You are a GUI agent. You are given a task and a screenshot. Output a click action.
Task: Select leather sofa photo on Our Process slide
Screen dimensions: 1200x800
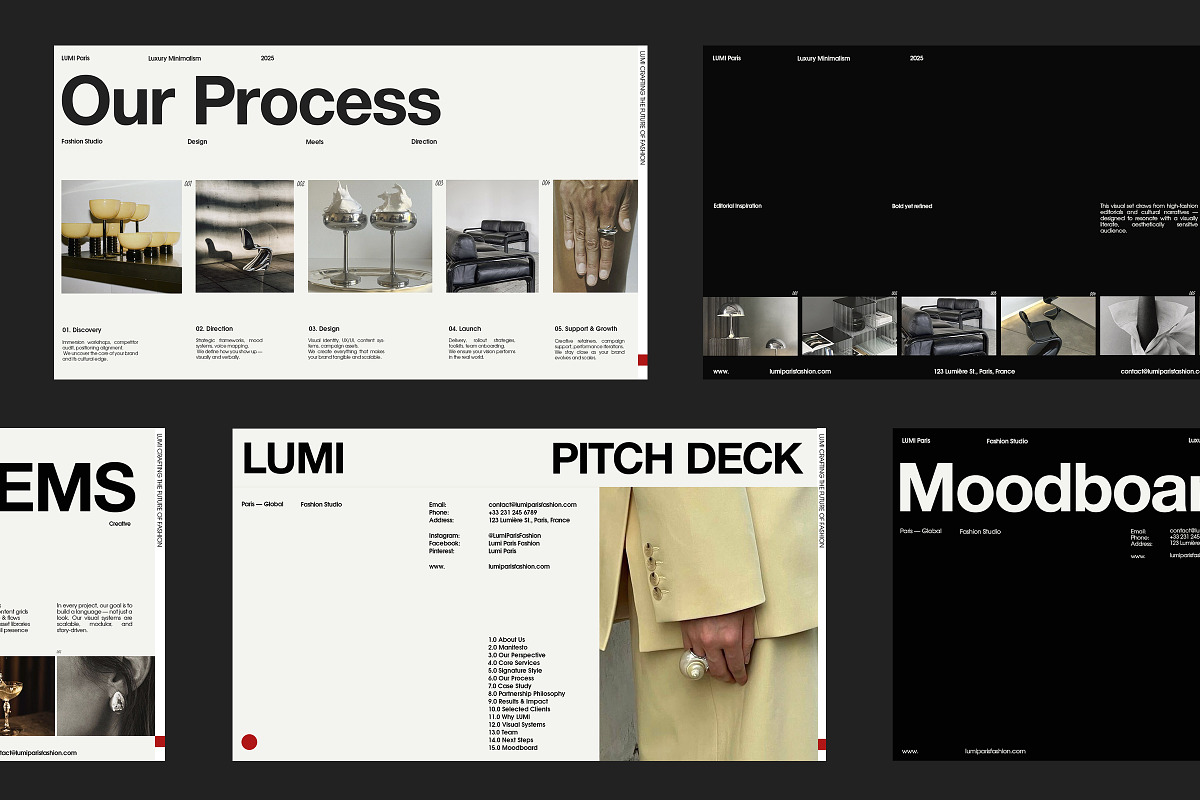(x=492, y=236)
